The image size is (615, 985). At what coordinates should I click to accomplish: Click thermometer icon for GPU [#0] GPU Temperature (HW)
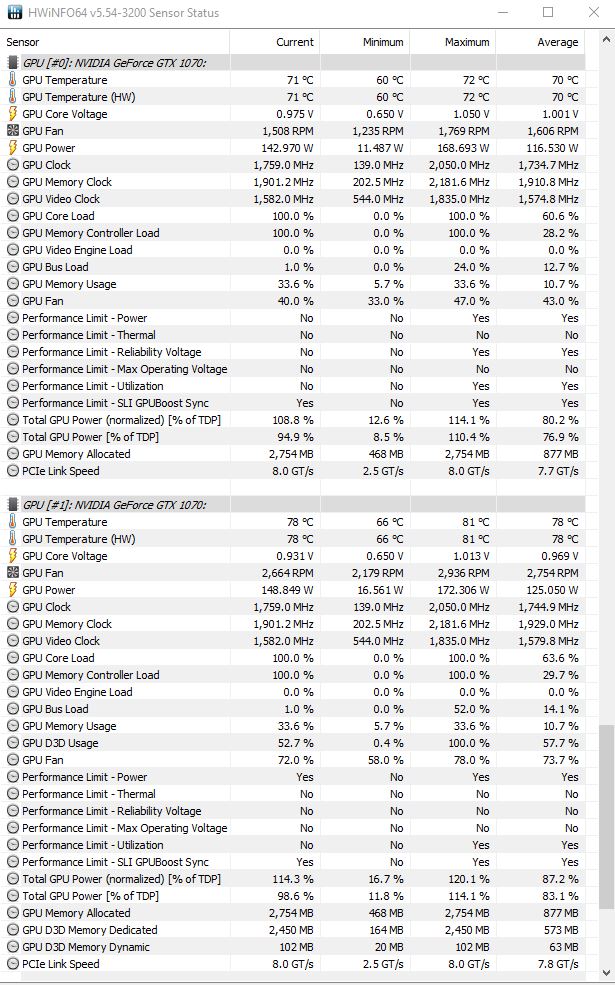(13, 97)
